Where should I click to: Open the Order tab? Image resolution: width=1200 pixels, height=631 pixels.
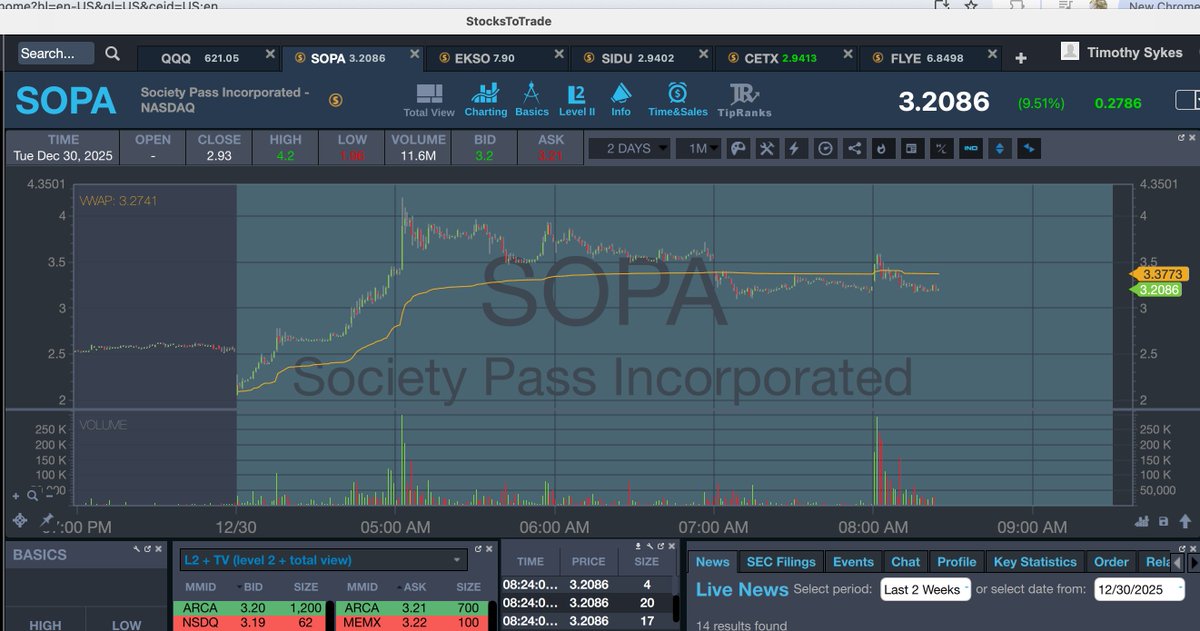(1111, 562)
